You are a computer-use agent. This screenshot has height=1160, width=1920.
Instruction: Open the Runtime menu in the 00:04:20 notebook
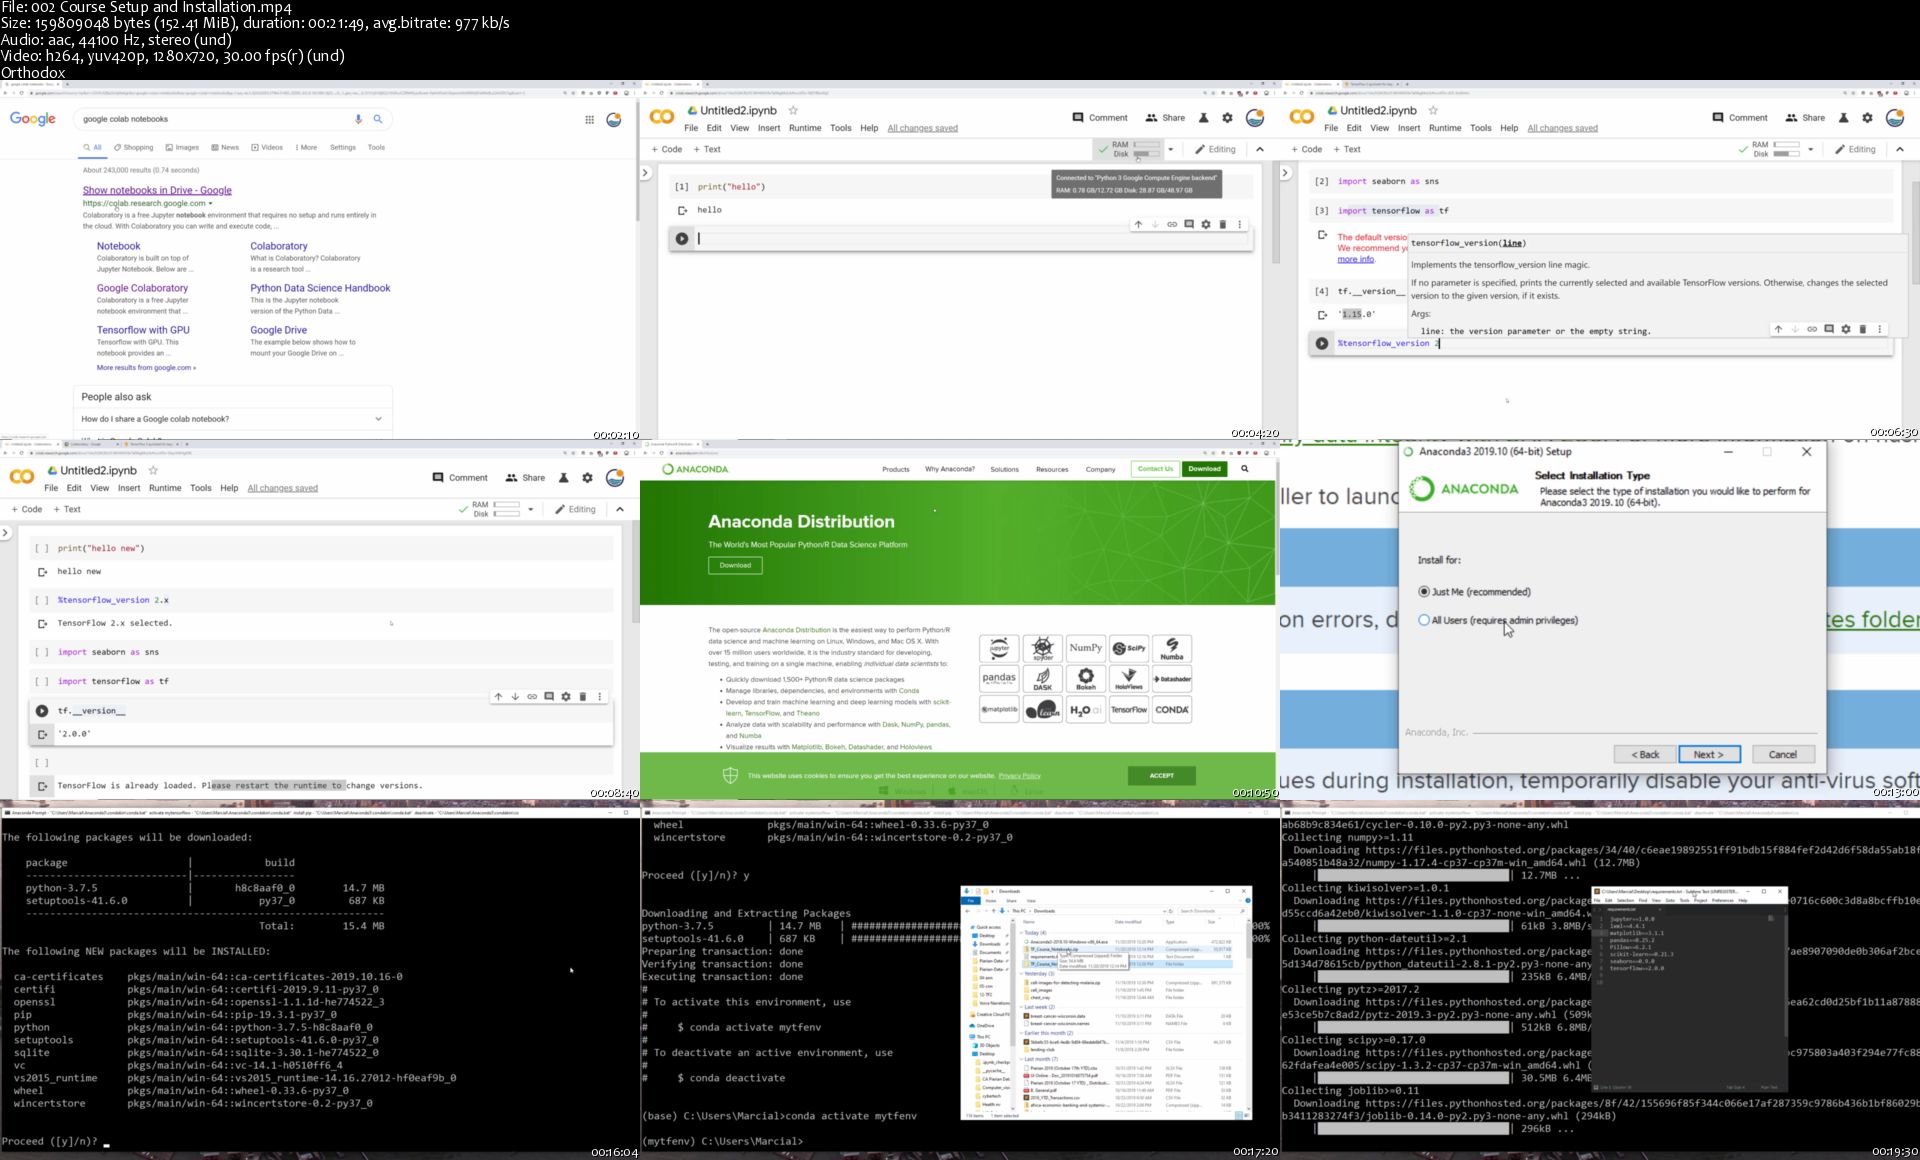click(x=805, y=128)
